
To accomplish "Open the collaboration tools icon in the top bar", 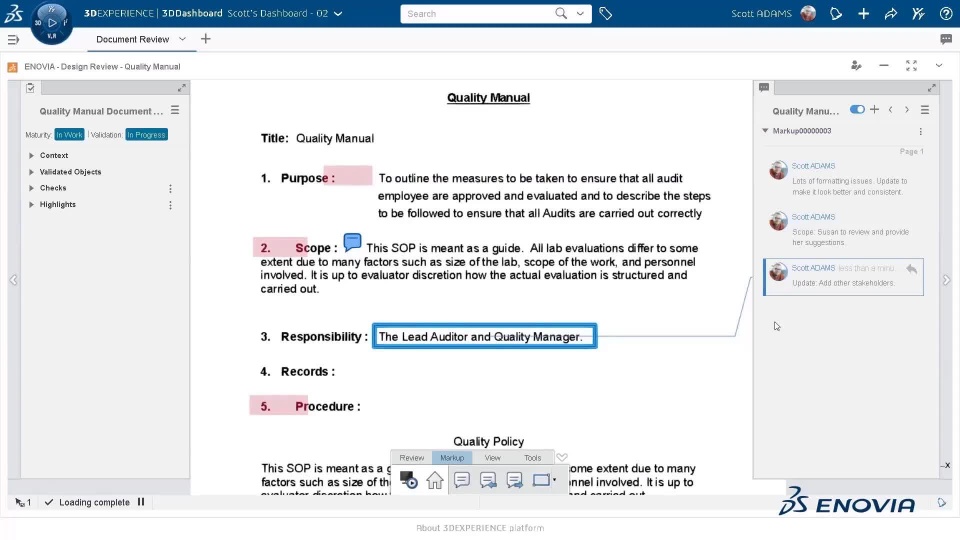I will [918, 13].
